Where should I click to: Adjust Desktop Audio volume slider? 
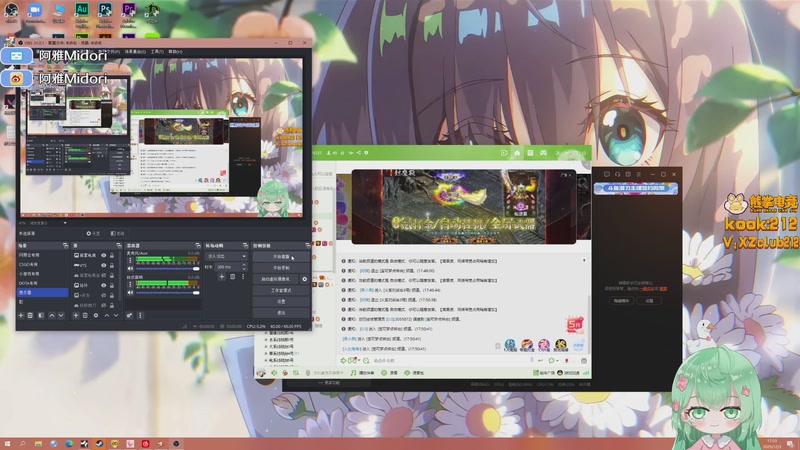tap(166, 293)
